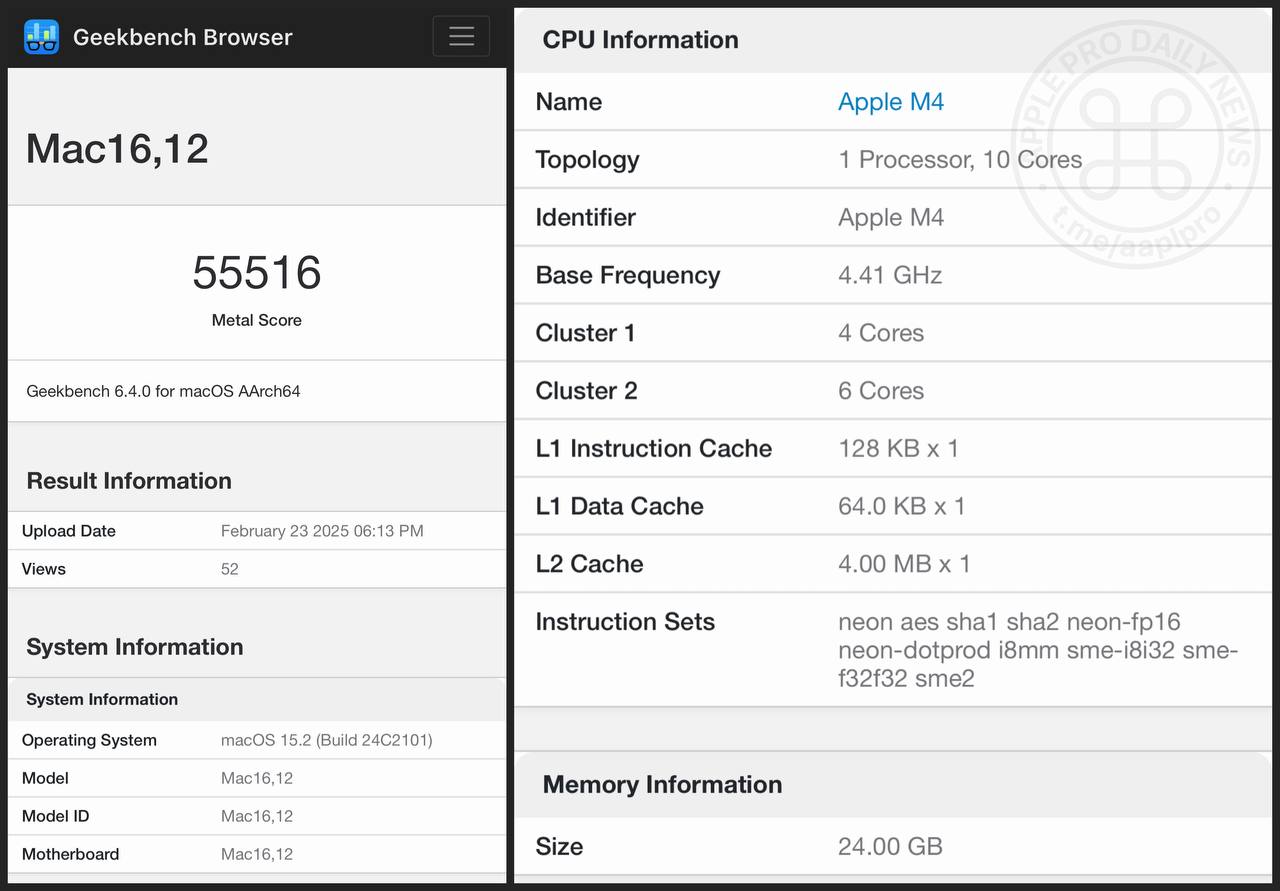Click 1 Processor, 10 Cores value
This screenshot has height=891, width=1280.
coord(960,160)
